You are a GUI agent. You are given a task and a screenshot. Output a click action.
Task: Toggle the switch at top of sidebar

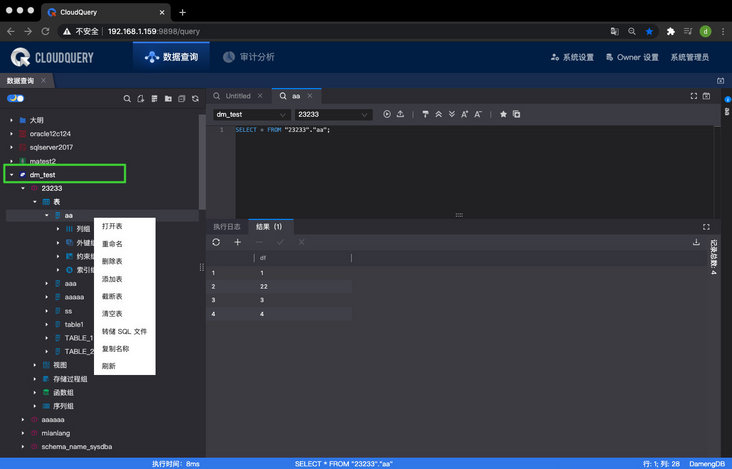(x=15, y=99)
